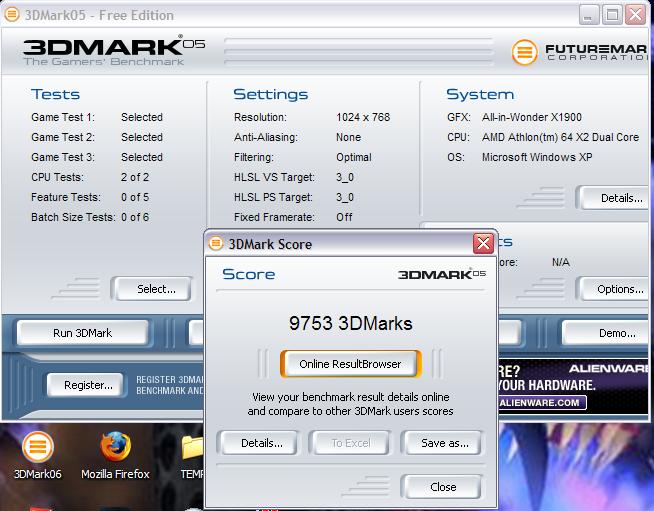Viewport: 654px width, 511px height.
Task: Open the Online ResultBrowser
Action: click(350, 364)
